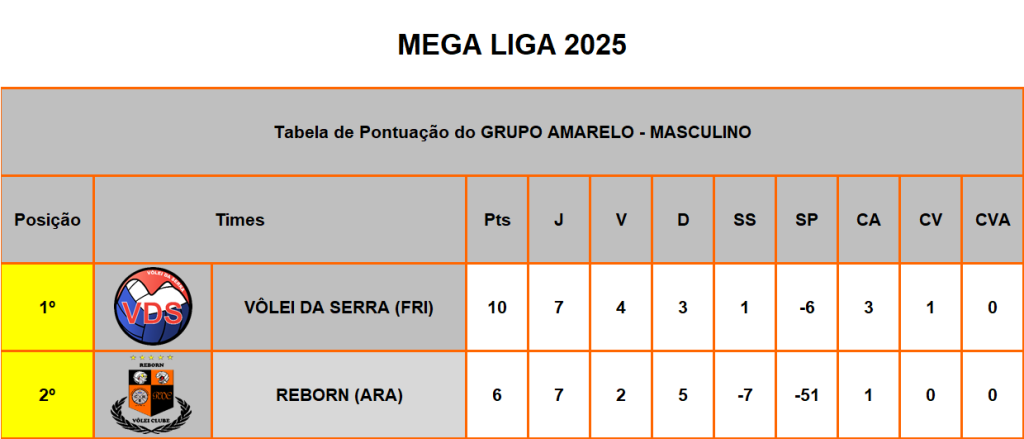This screenshot has height=439, width=1024.
Task: Select Vôlei da Serra's -6 SP value
Action: 807,307
